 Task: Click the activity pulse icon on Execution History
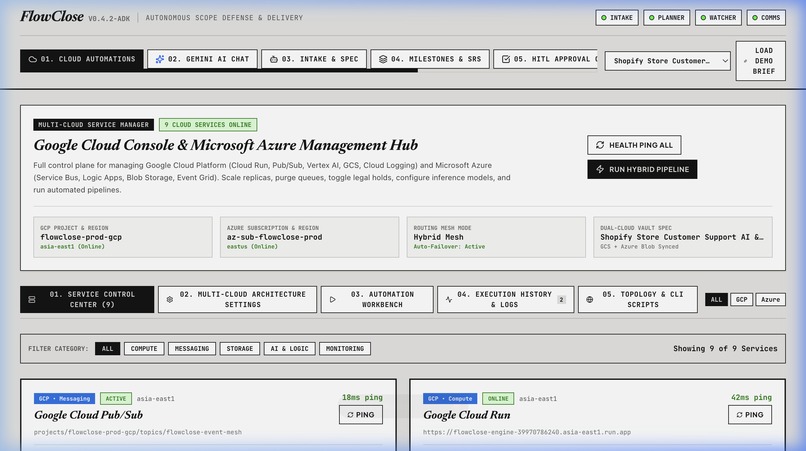click(449, 299)
